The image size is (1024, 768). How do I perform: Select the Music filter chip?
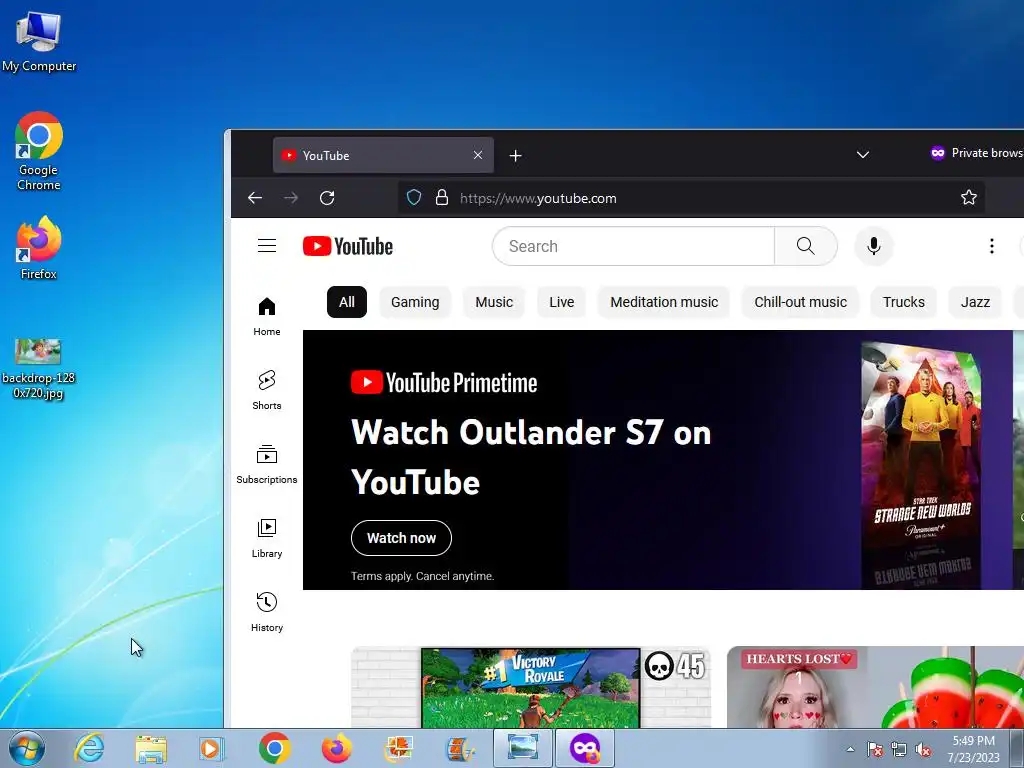(494, 302)
